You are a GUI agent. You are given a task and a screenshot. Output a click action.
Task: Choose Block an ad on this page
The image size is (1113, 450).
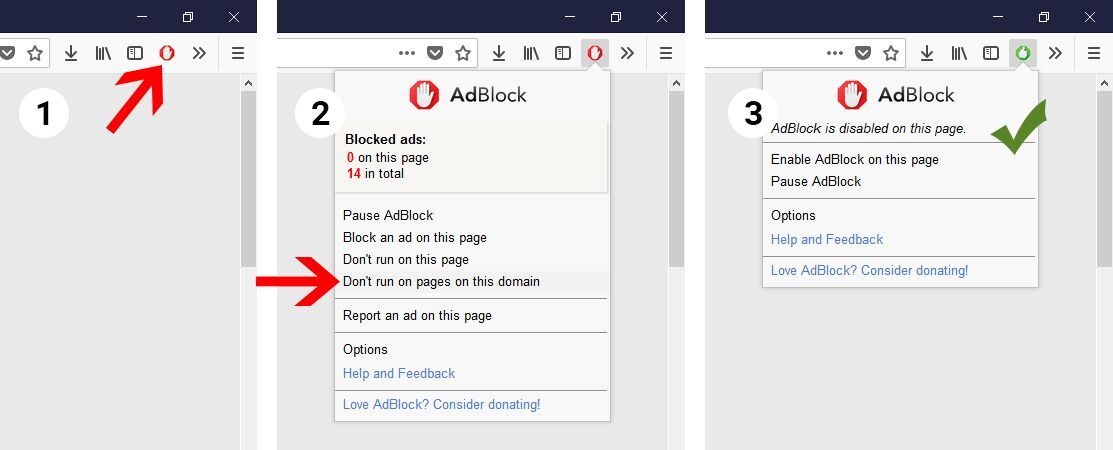(415, 237)
